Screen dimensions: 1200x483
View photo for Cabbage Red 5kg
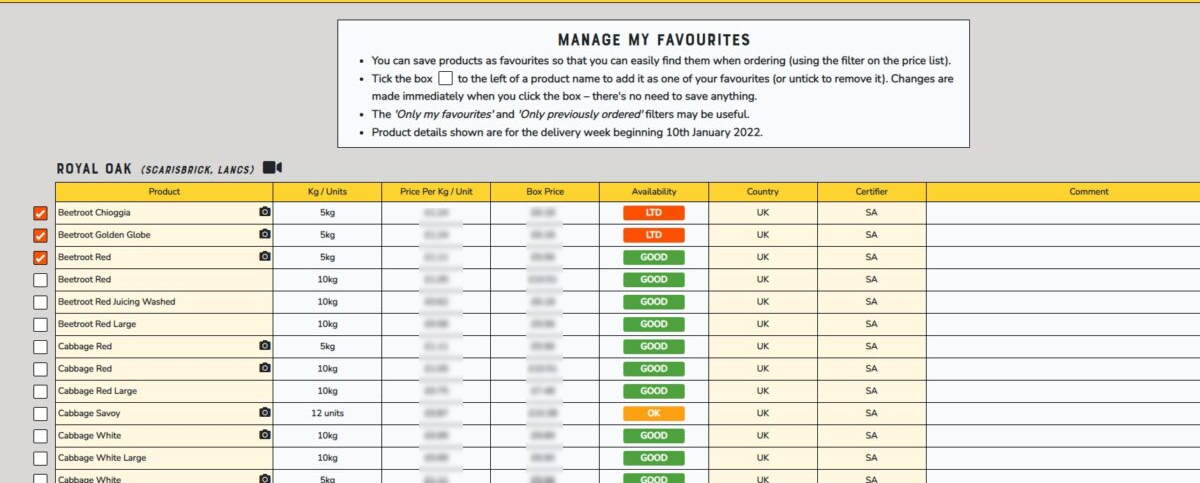264,346
